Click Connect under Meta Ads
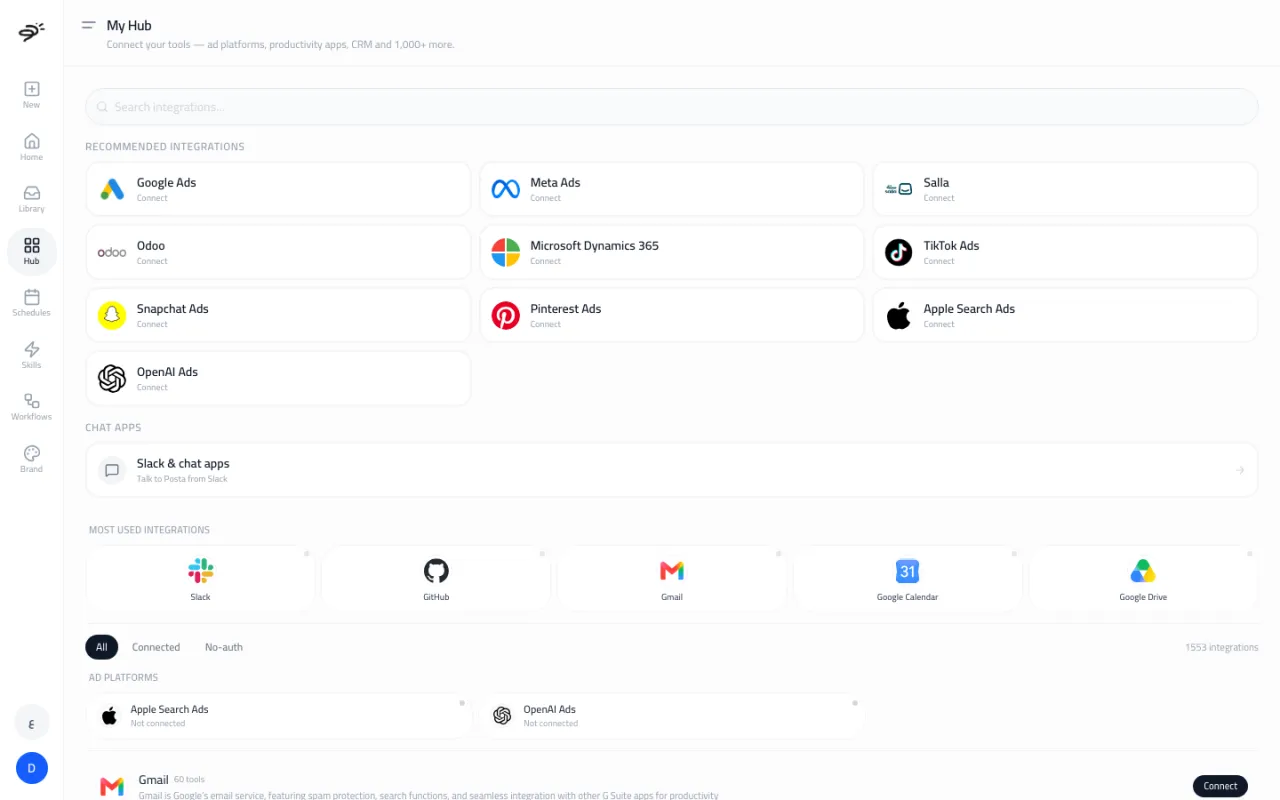This screenshot has height=800, width=1280. tap(545, 198)
